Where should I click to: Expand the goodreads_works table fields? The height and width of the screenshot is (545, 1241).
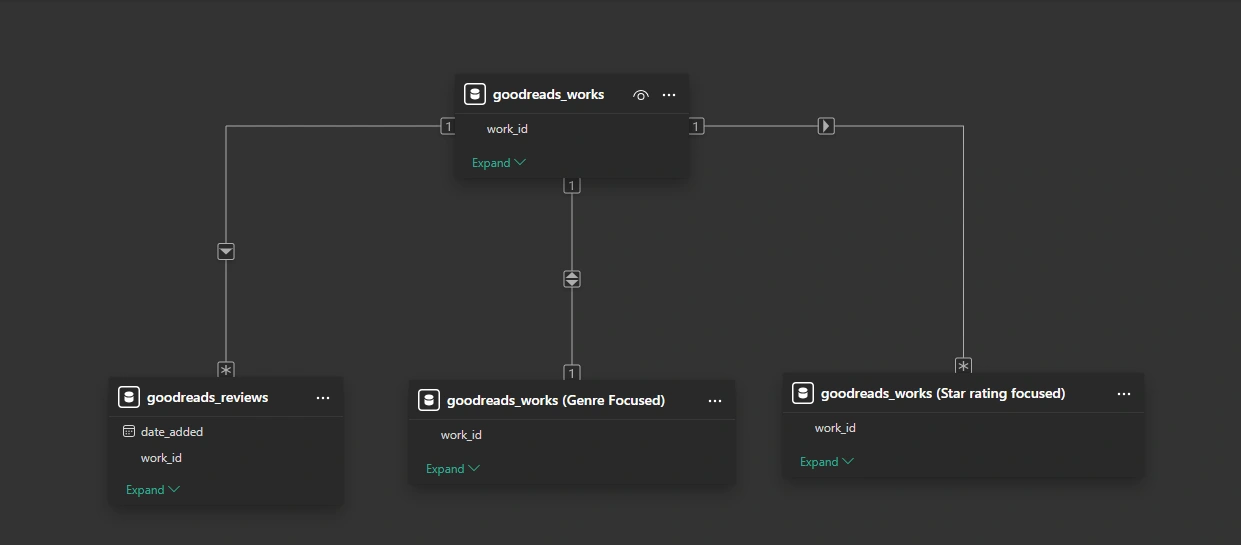(x=499, y=163)
